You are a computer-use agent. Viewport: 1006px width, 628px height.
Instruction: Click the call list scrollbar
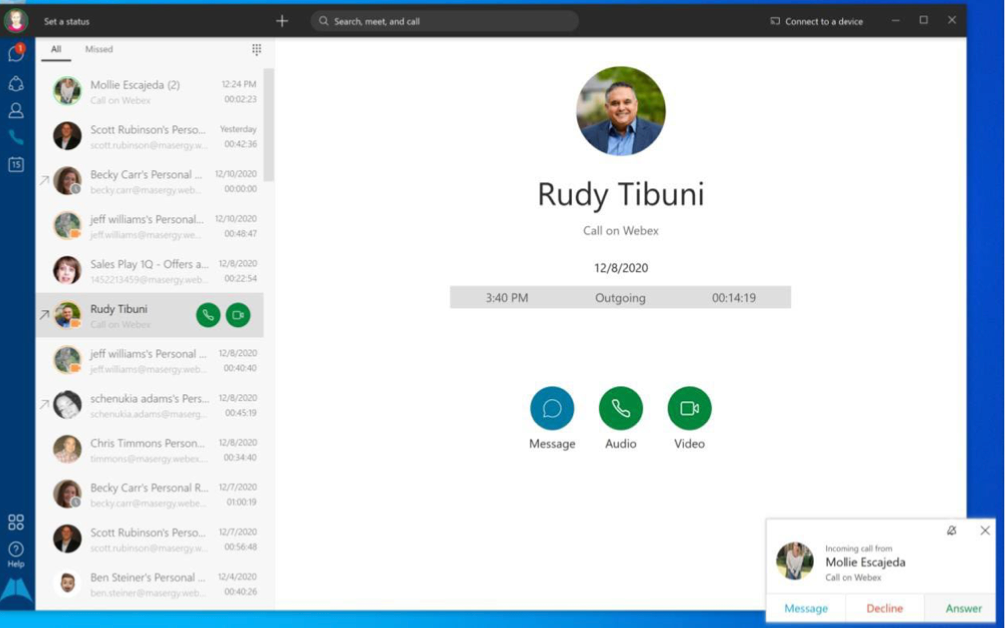tap(269, 125)
